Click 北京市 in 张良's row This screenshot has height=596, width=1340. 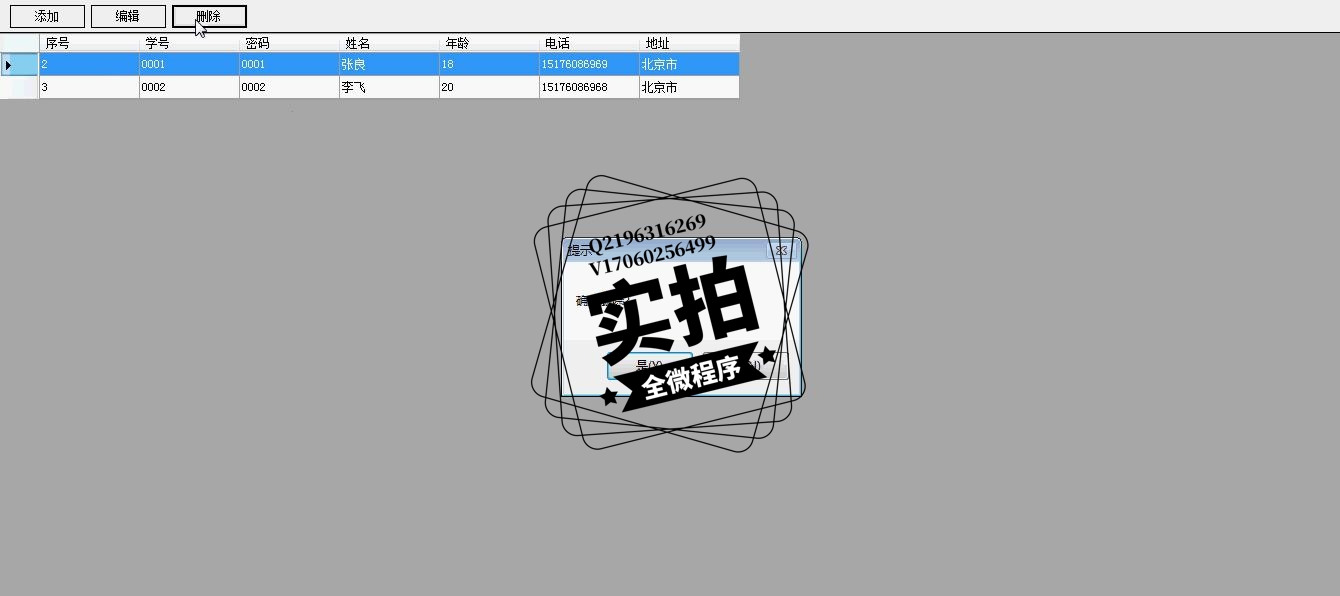pyautogui.click(x=689, y=64)
